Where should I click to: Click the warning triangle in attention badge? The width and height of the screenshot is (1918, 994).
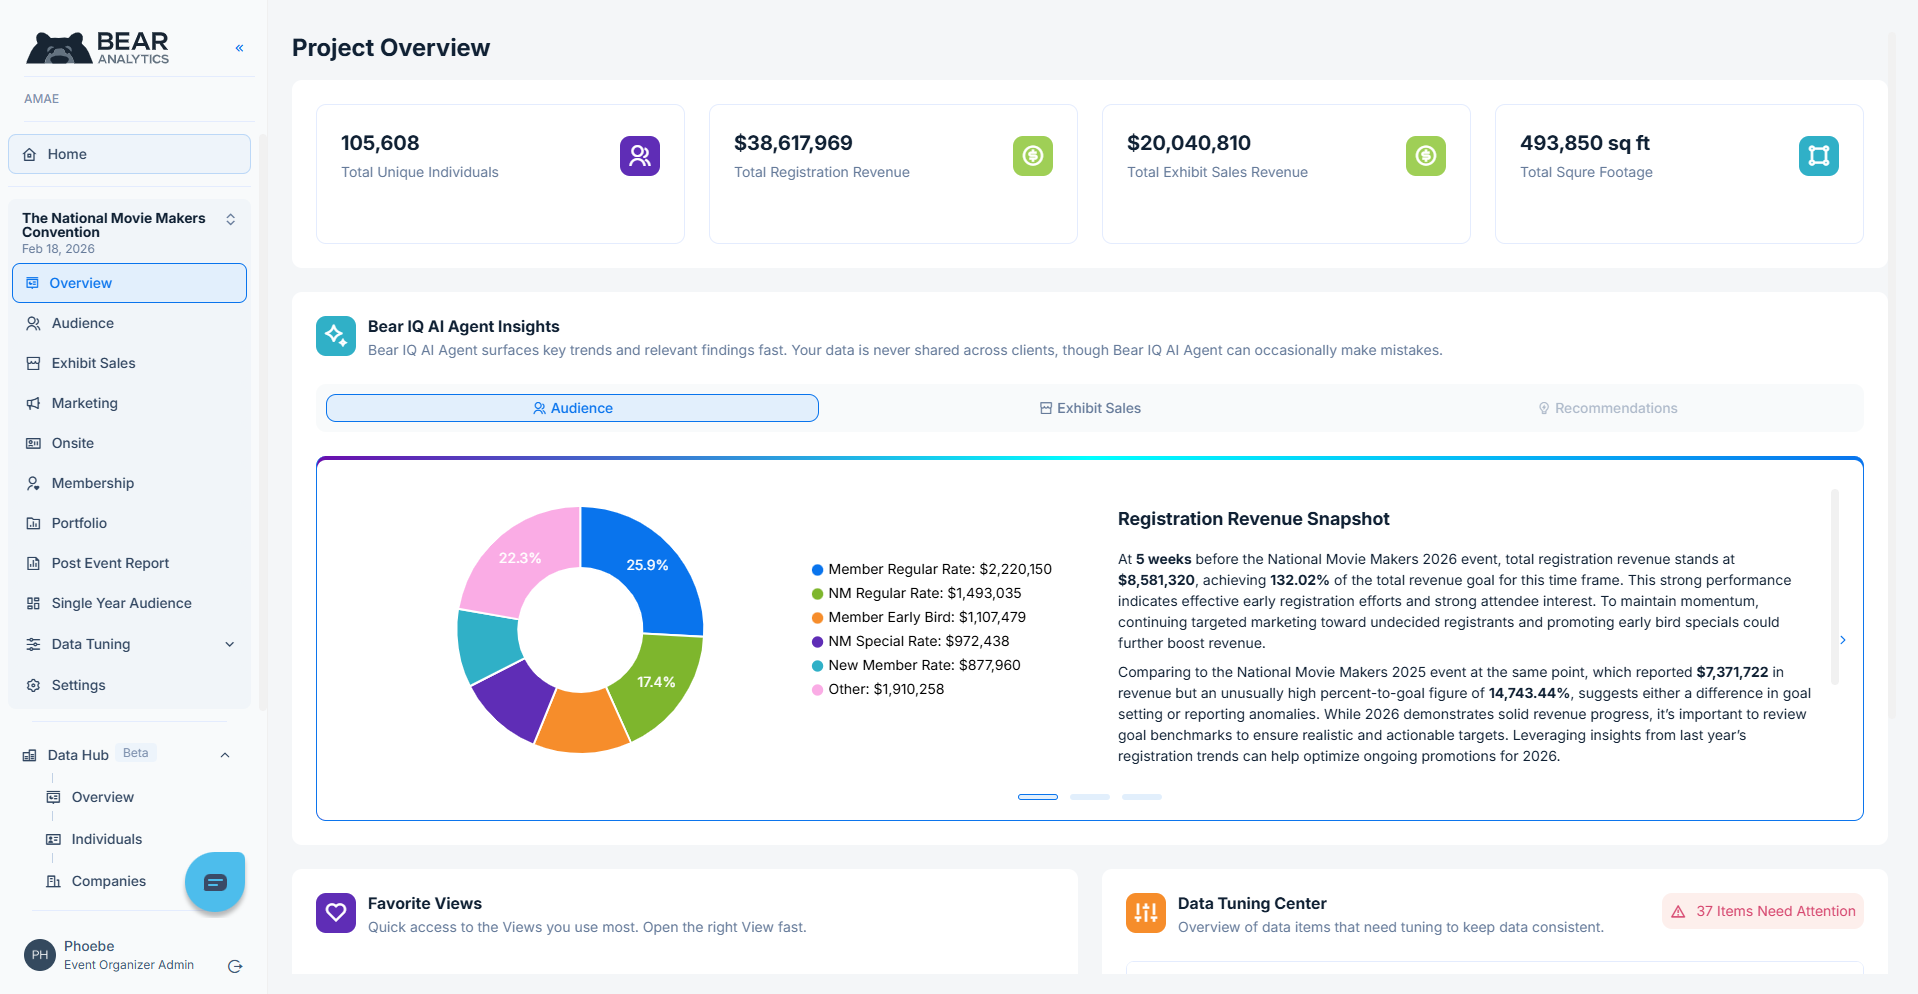point(1678,912)
